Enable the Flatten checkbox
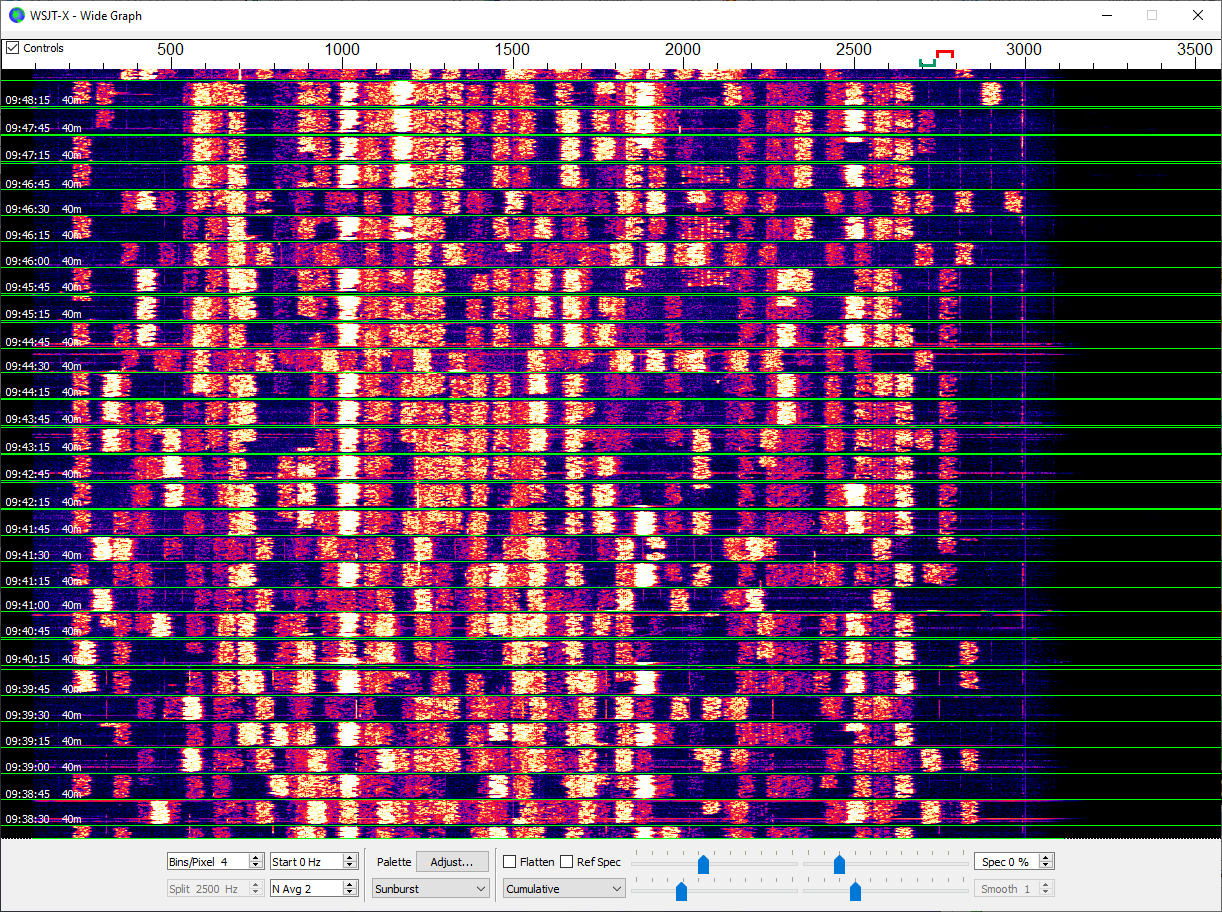Image resolution: width=1222 pixels, height=912 pixels. tap(510, 862)
